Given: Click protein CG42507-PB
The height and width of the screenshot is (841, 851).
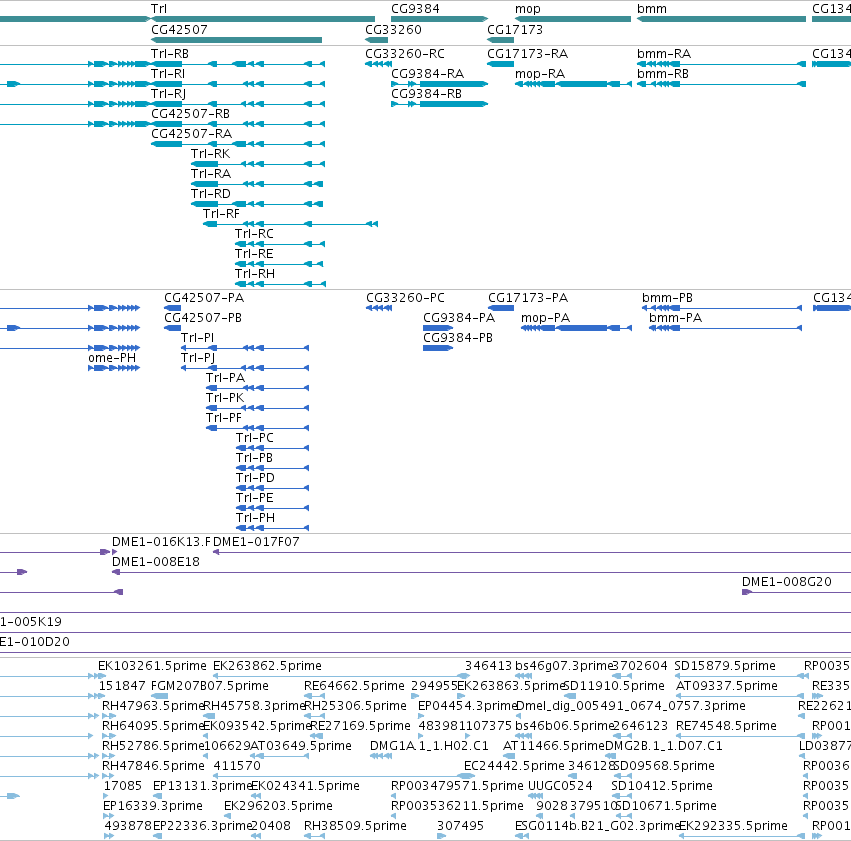Looking at the screenshot, I should (x=203, y=318).
